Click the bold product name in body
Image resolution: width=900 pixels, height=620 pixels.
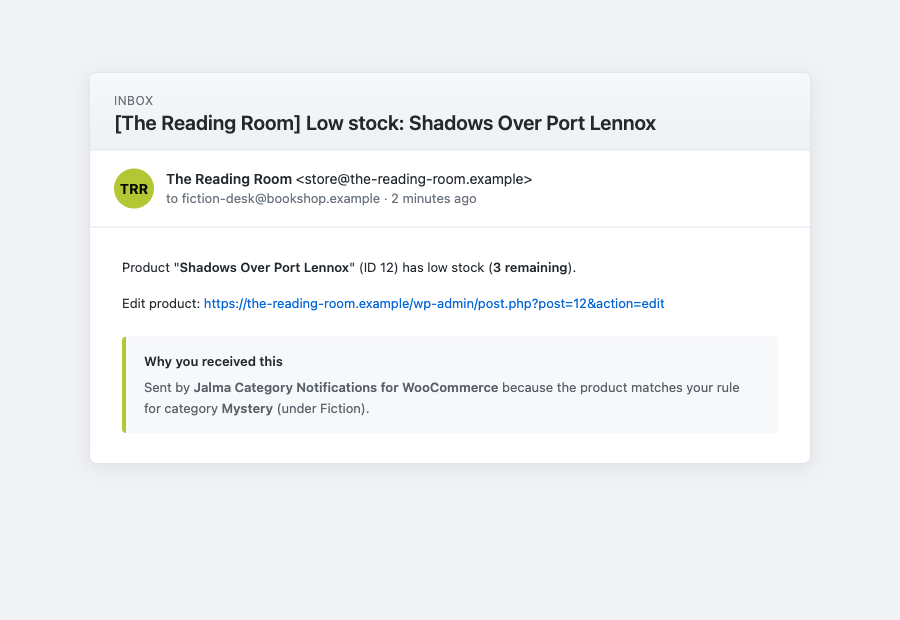point(265,268)
